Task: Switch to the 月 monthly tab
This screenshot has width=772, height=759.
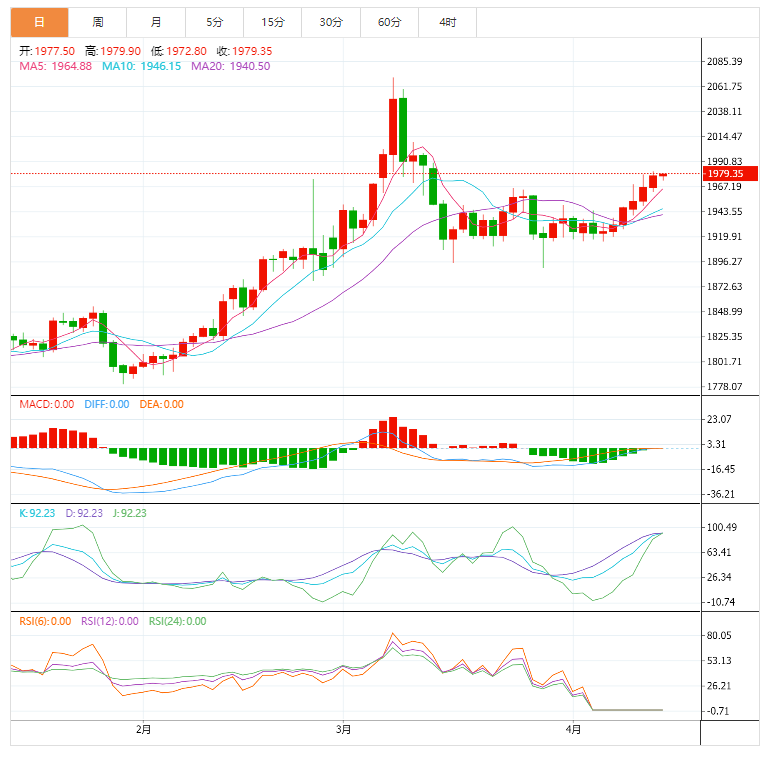Action: [156, 22]
